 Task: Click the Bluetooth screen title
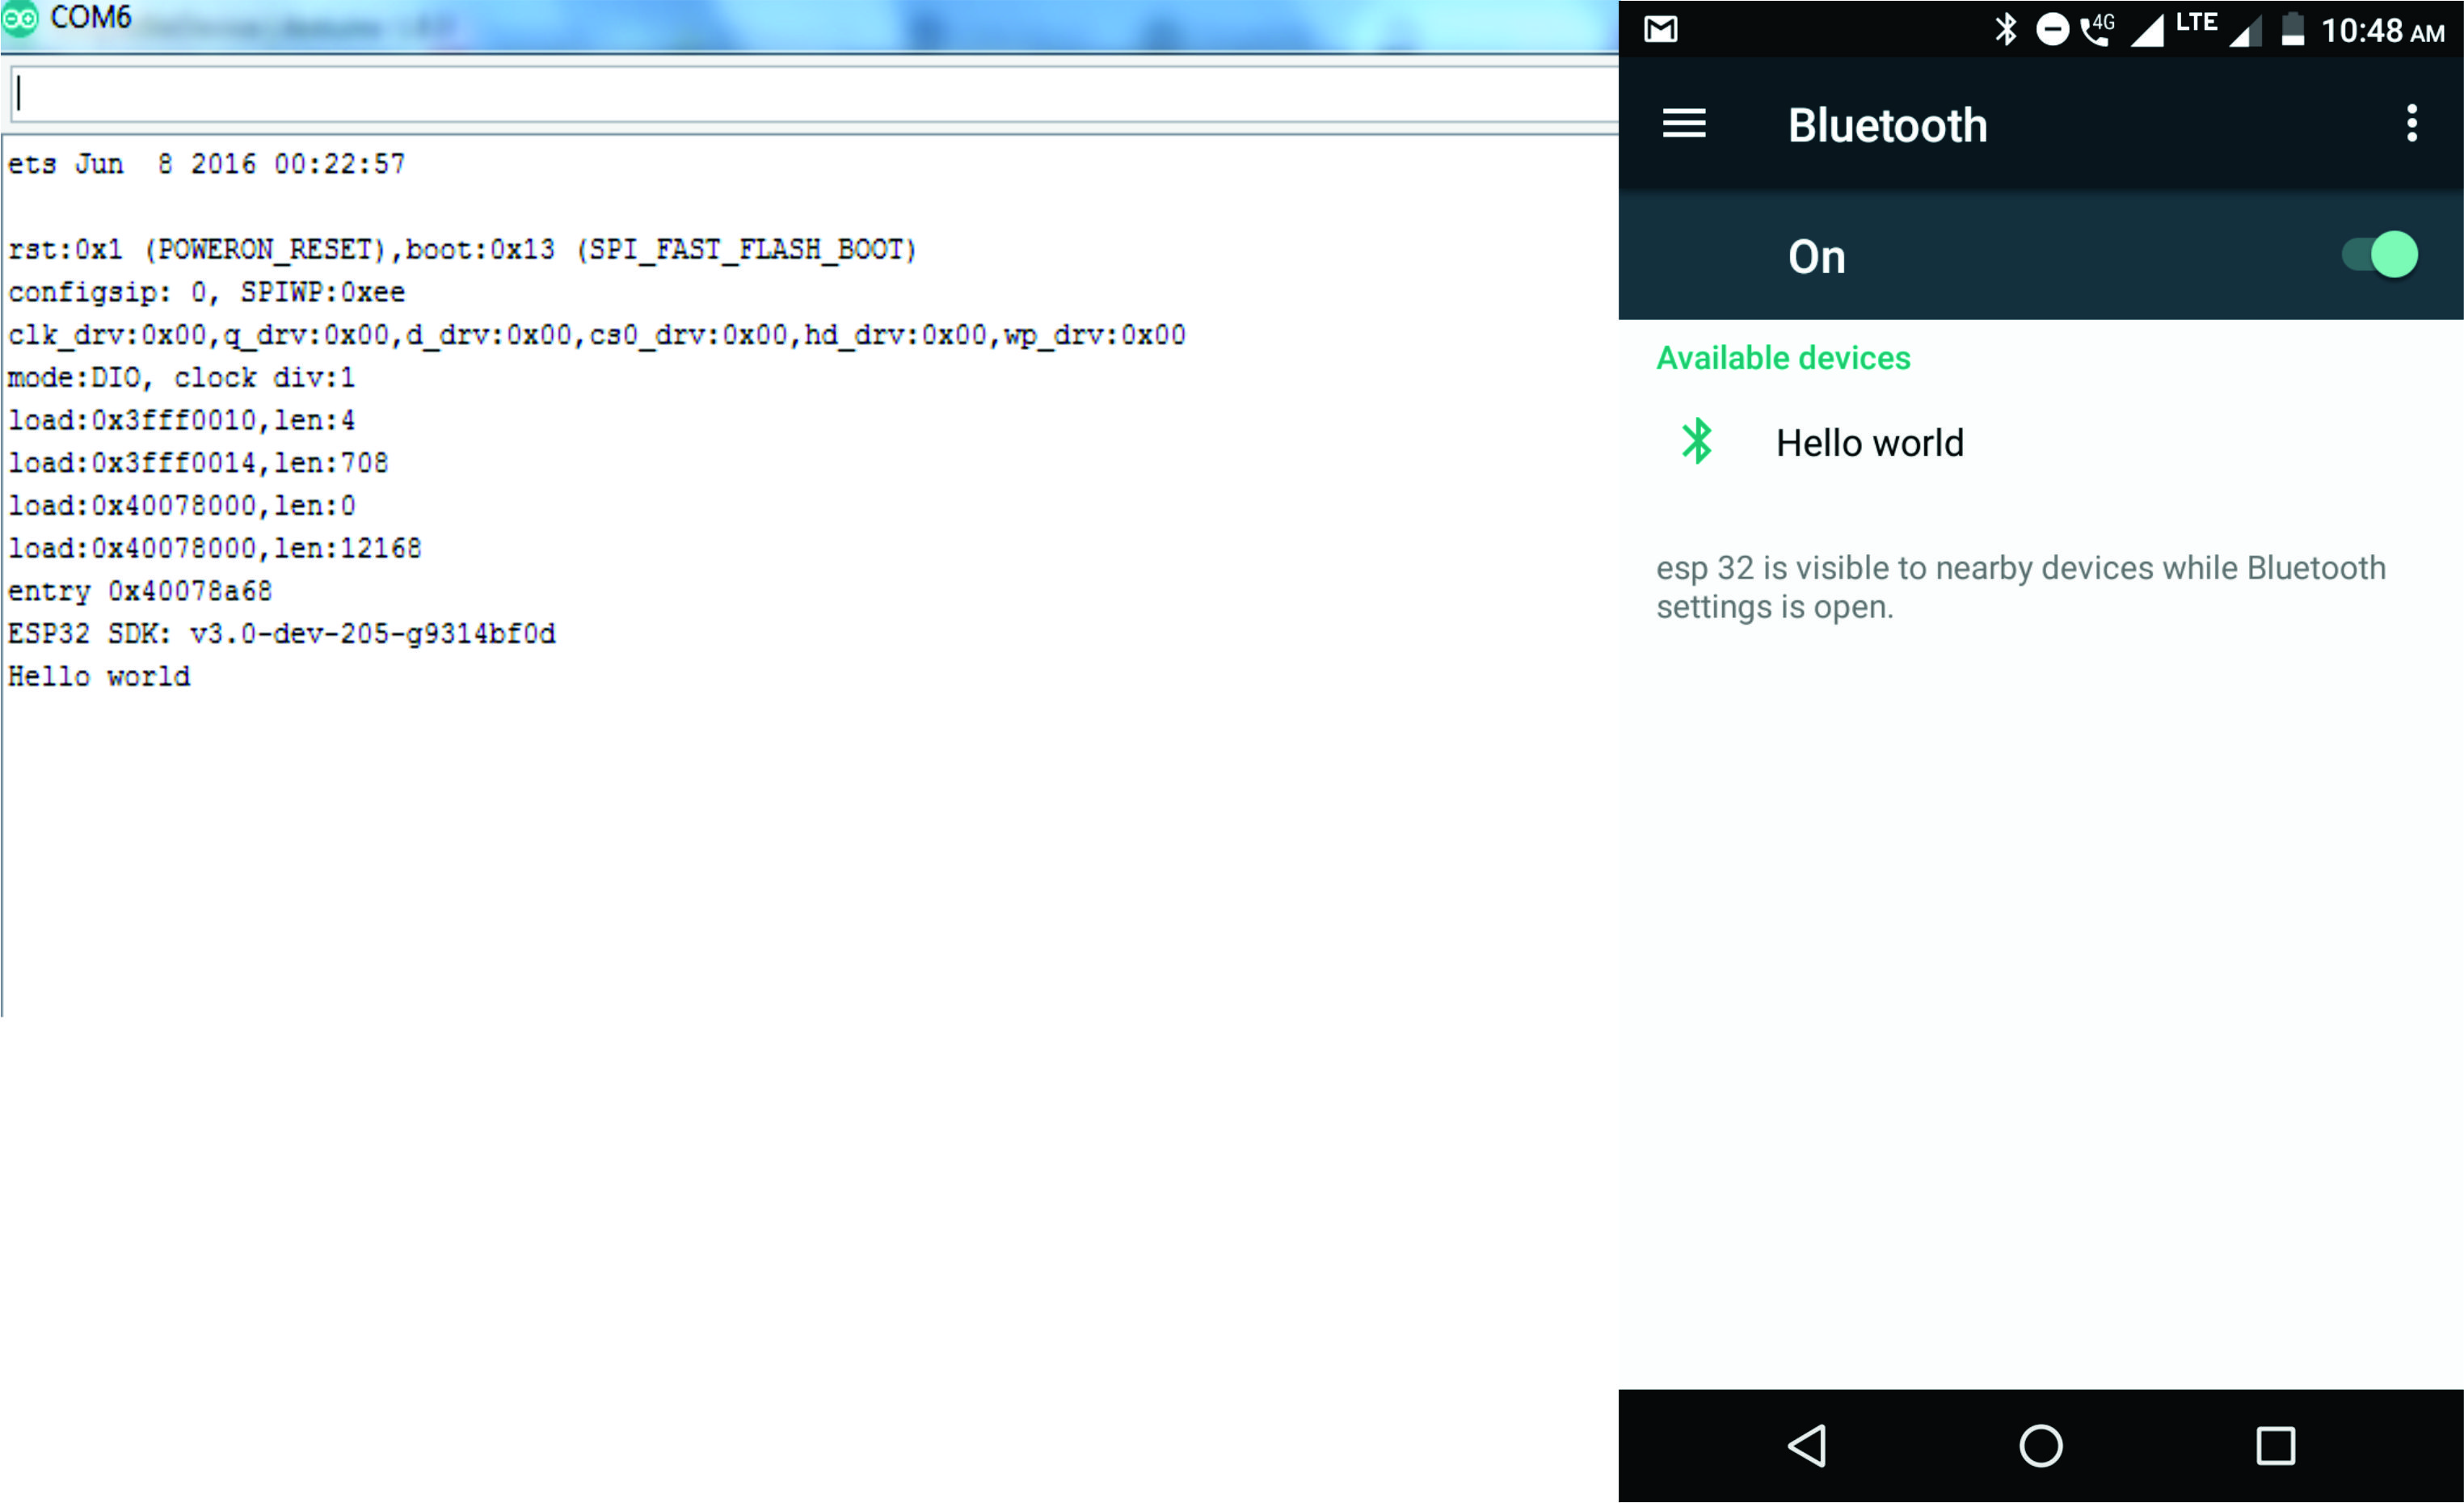[1887, 126]
